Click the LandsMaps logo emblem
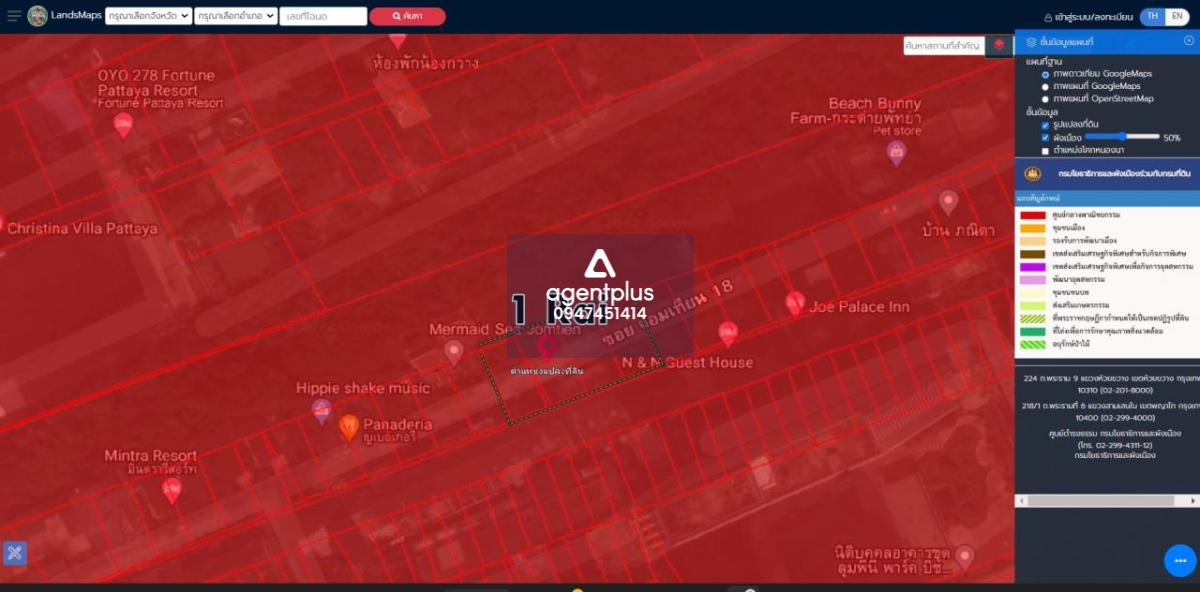This screenshot has height=592, width=1200. pyautogui.click(x=38, y=16)
